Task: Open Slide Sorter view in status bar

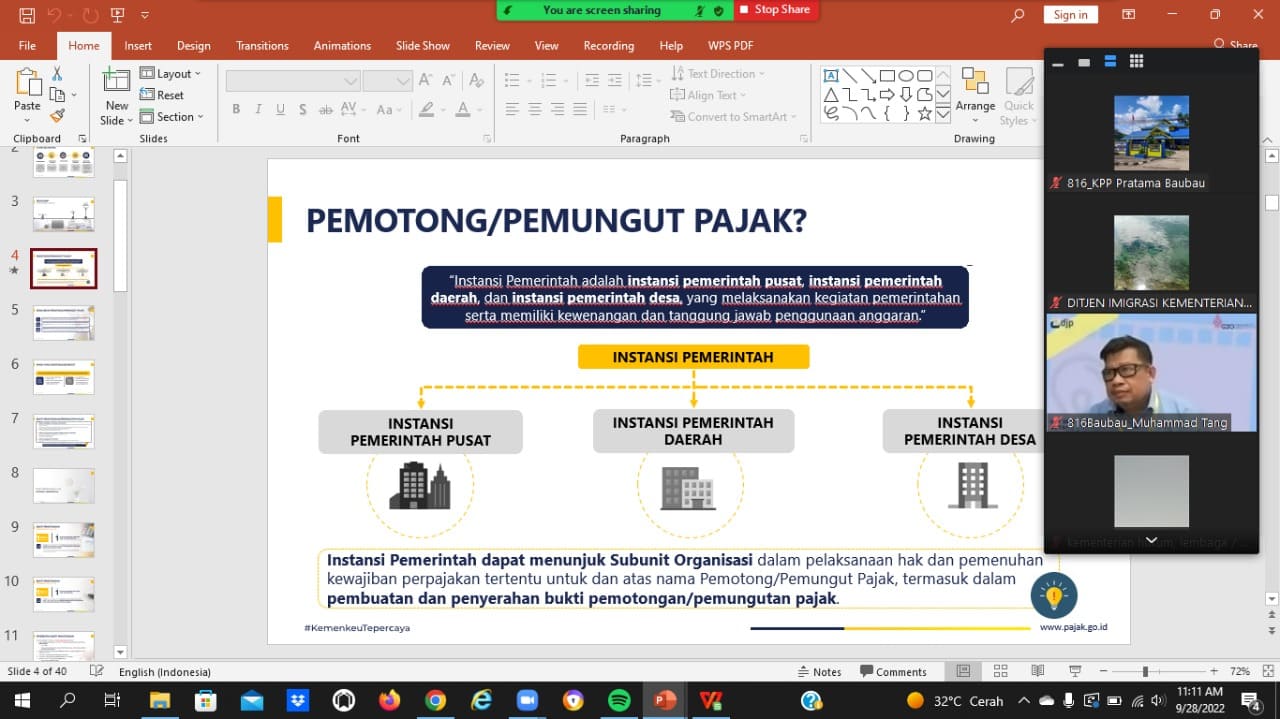Action: pos(1001,671)
